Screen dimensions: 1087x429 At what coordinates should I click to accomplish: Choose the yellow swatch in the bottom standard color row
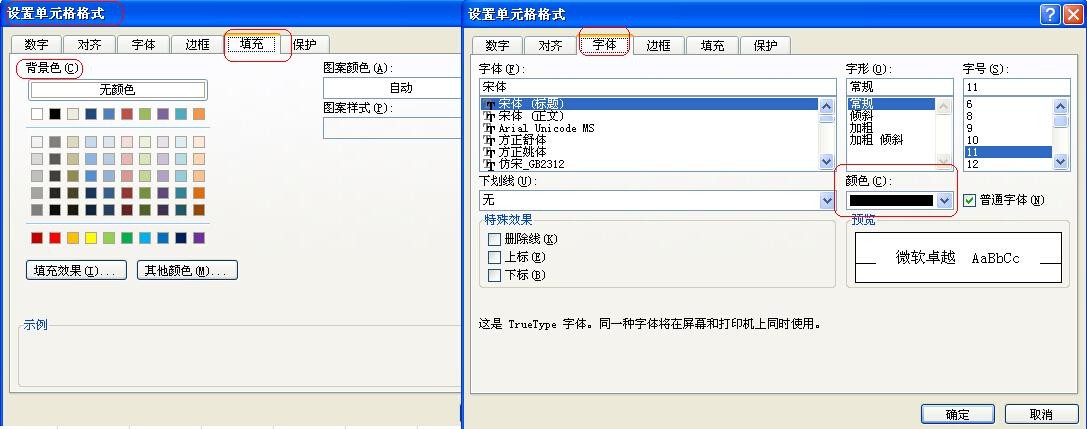click(91, 238)
